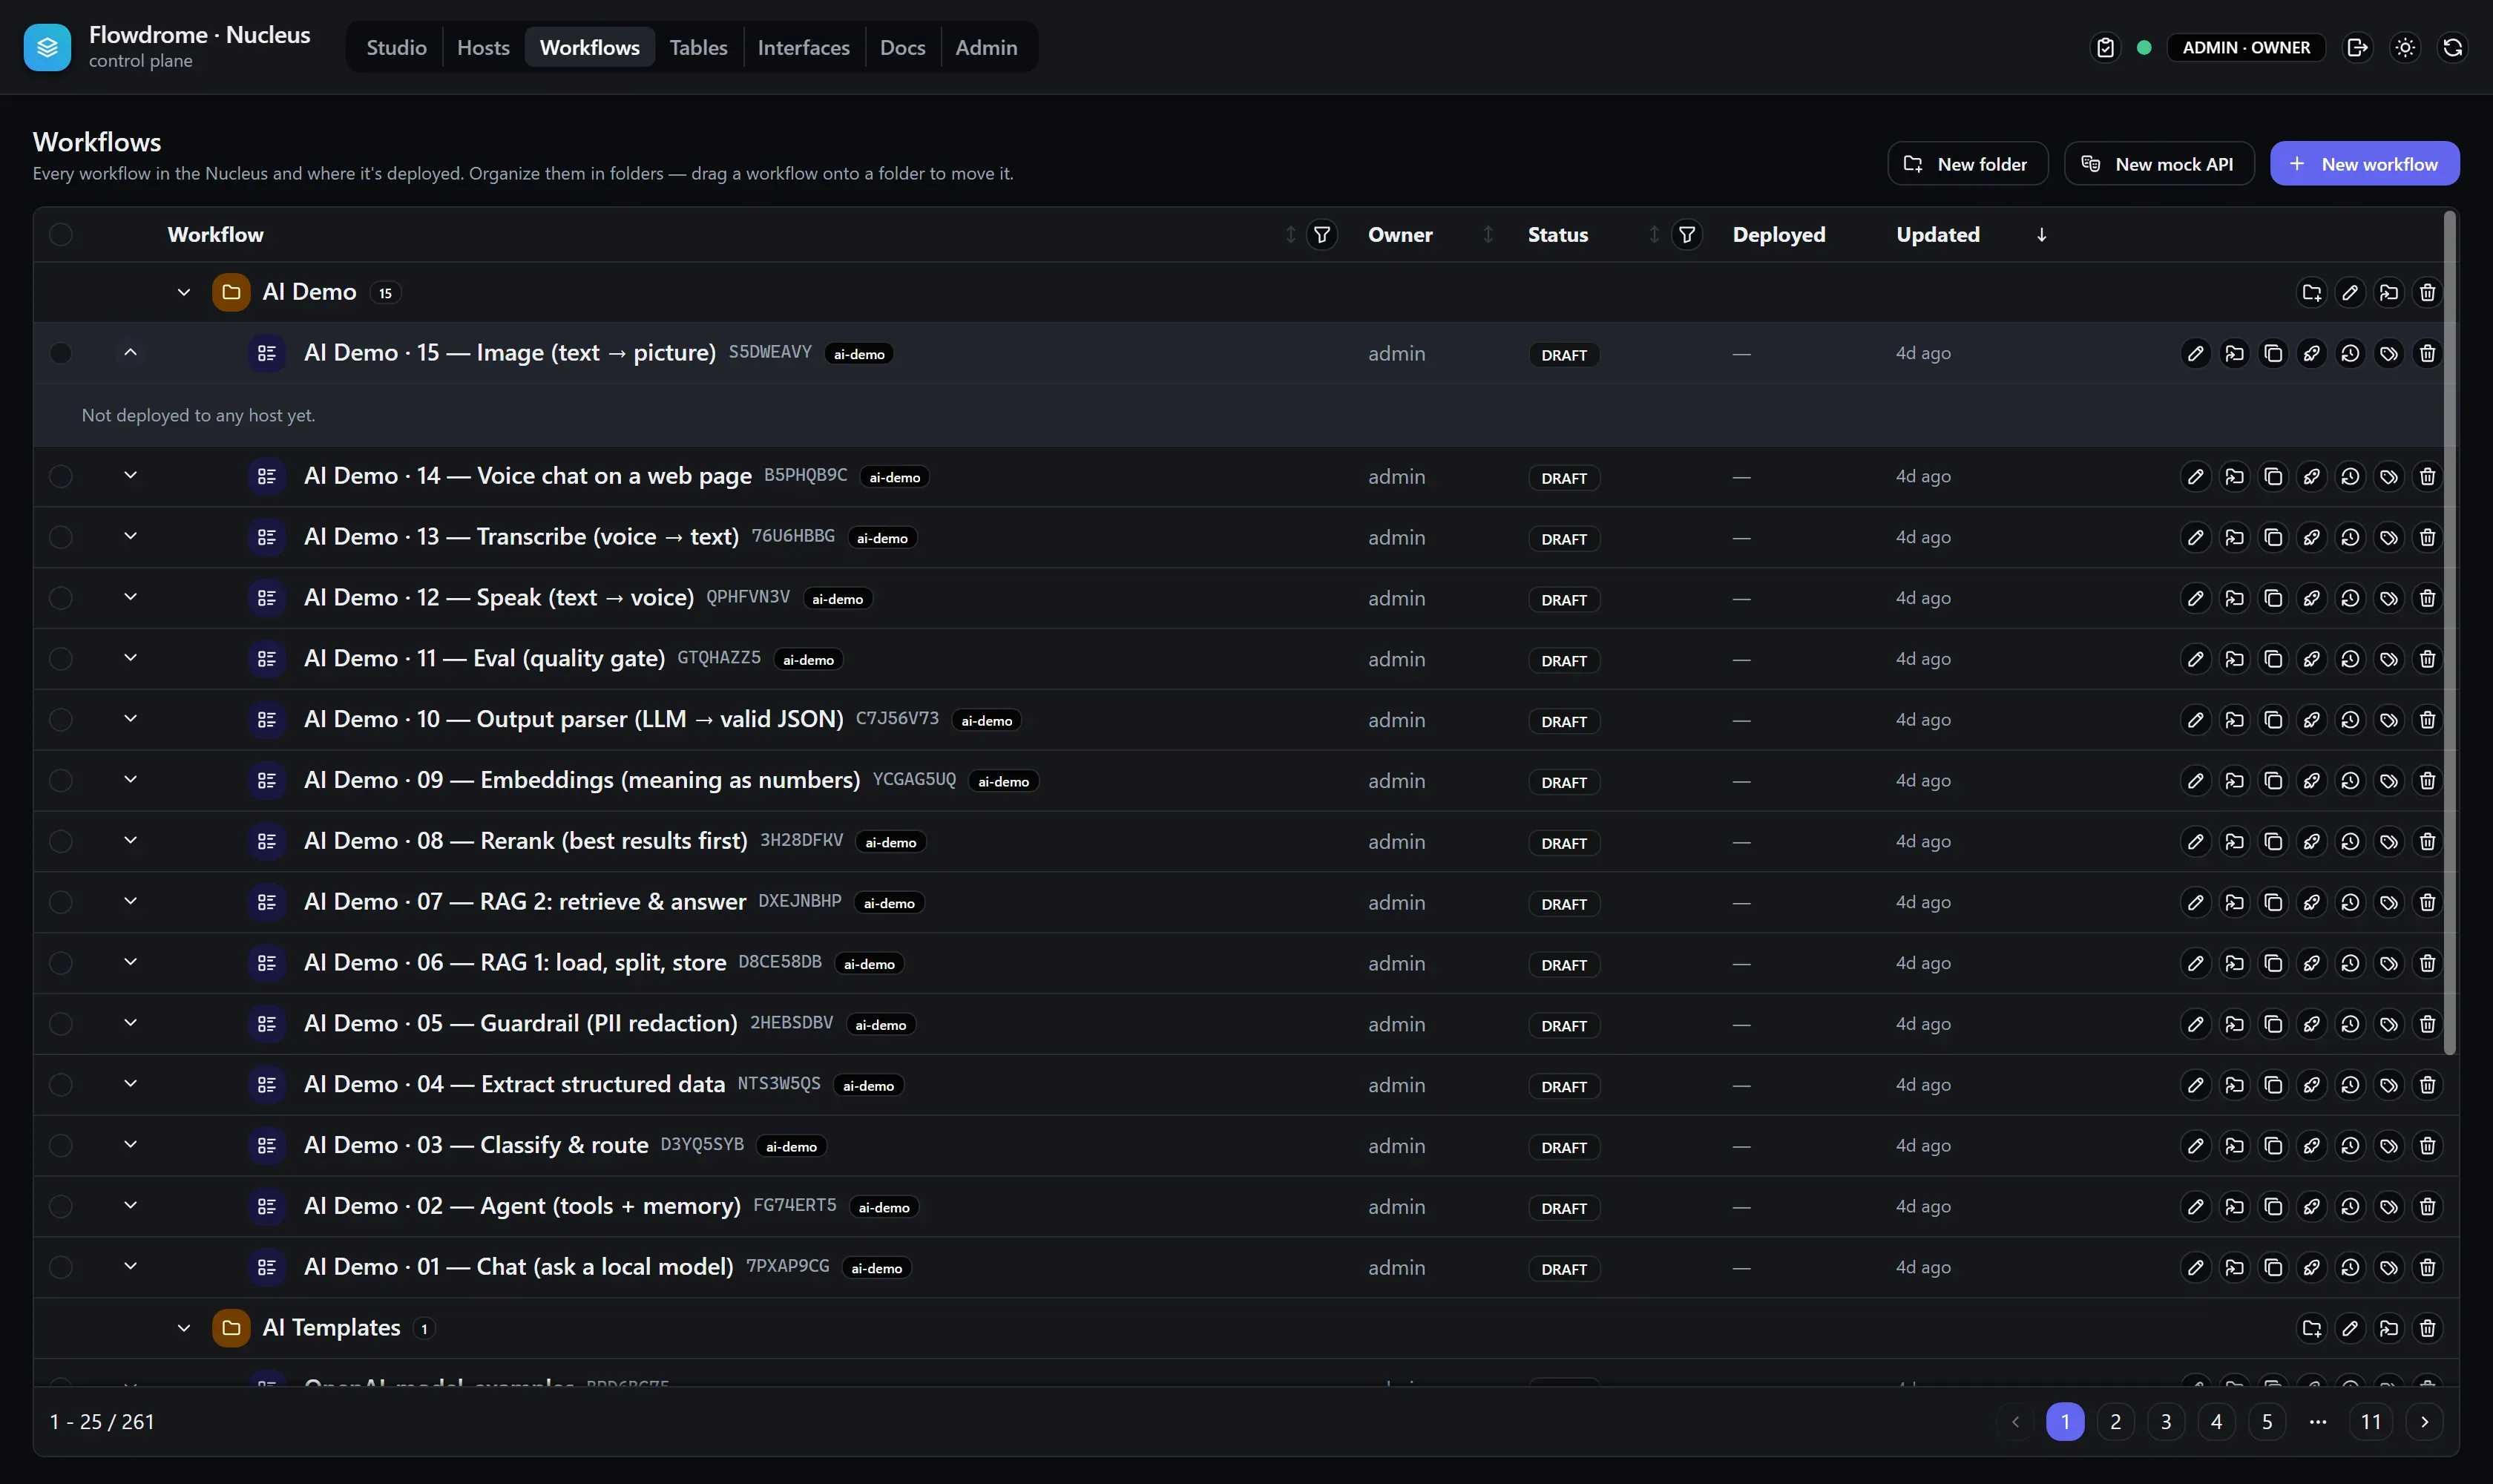2493x1484 pixels.
Task: Go to the next page with the arrow
Action: point(2424,1422)
